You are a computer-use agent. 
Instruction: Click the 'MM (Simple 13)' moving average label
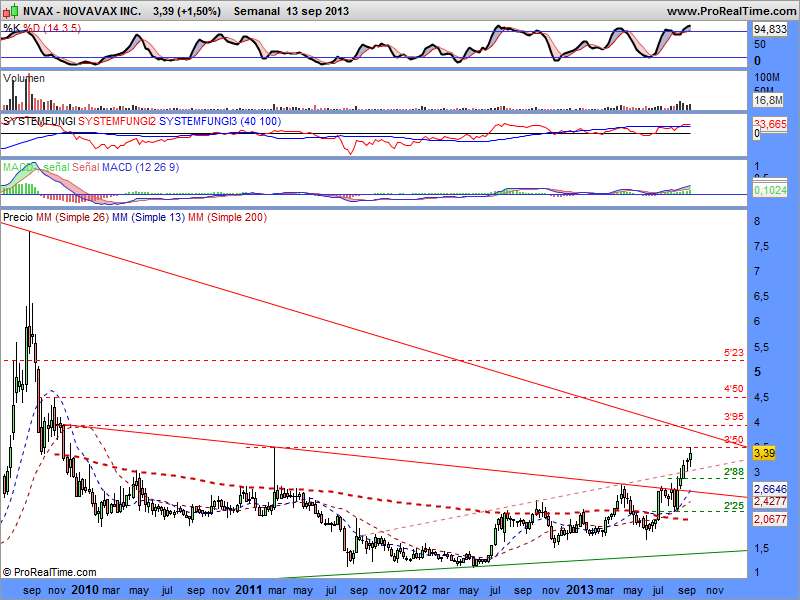148,217
